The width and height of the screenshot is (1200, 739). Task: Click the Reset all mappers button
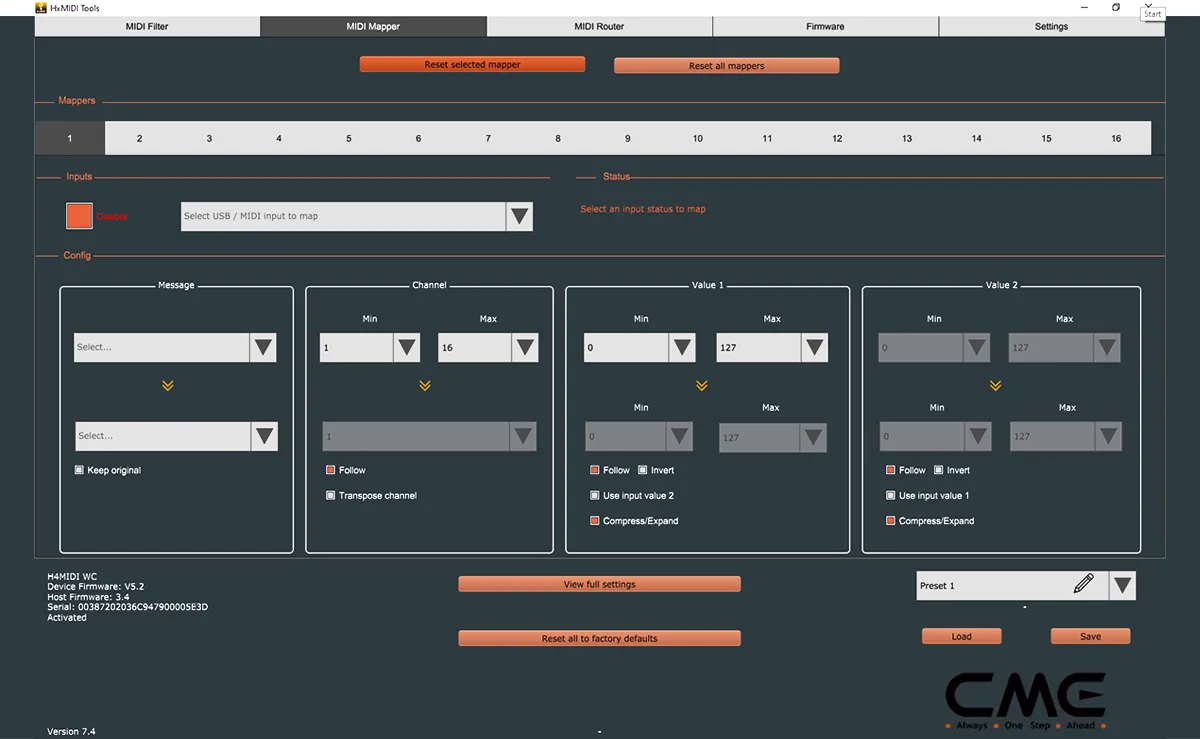point(726,64)
